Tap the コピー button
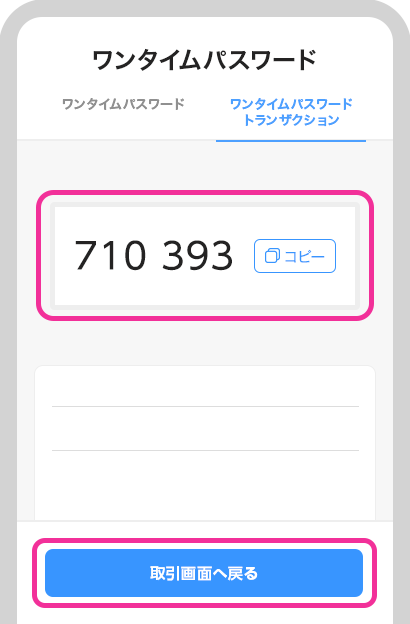 (295, 256)
